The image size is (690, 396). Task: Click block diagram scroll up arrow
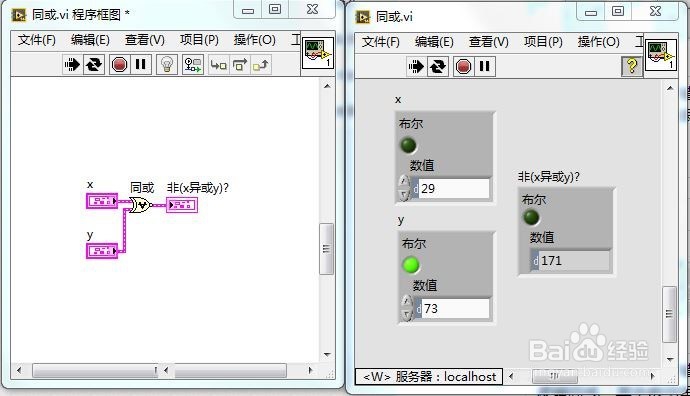coord(327,86)
